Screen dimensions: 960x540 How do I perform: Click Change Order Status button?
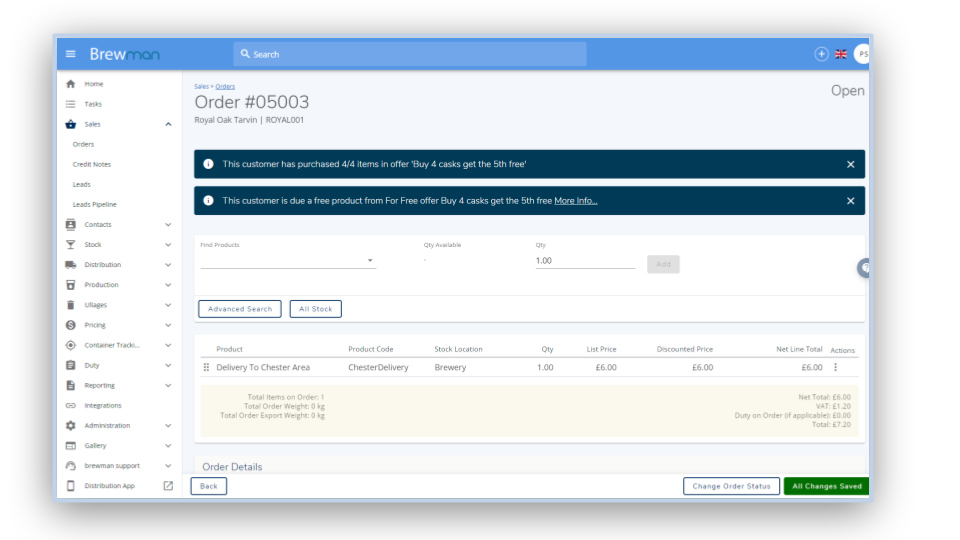[x=732, y=486]
